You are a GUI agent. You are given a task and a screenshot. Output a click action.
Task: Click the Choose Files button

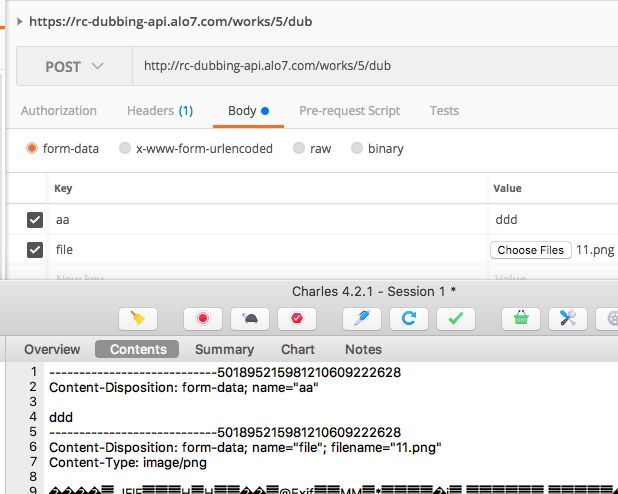(x=531, y=250)
